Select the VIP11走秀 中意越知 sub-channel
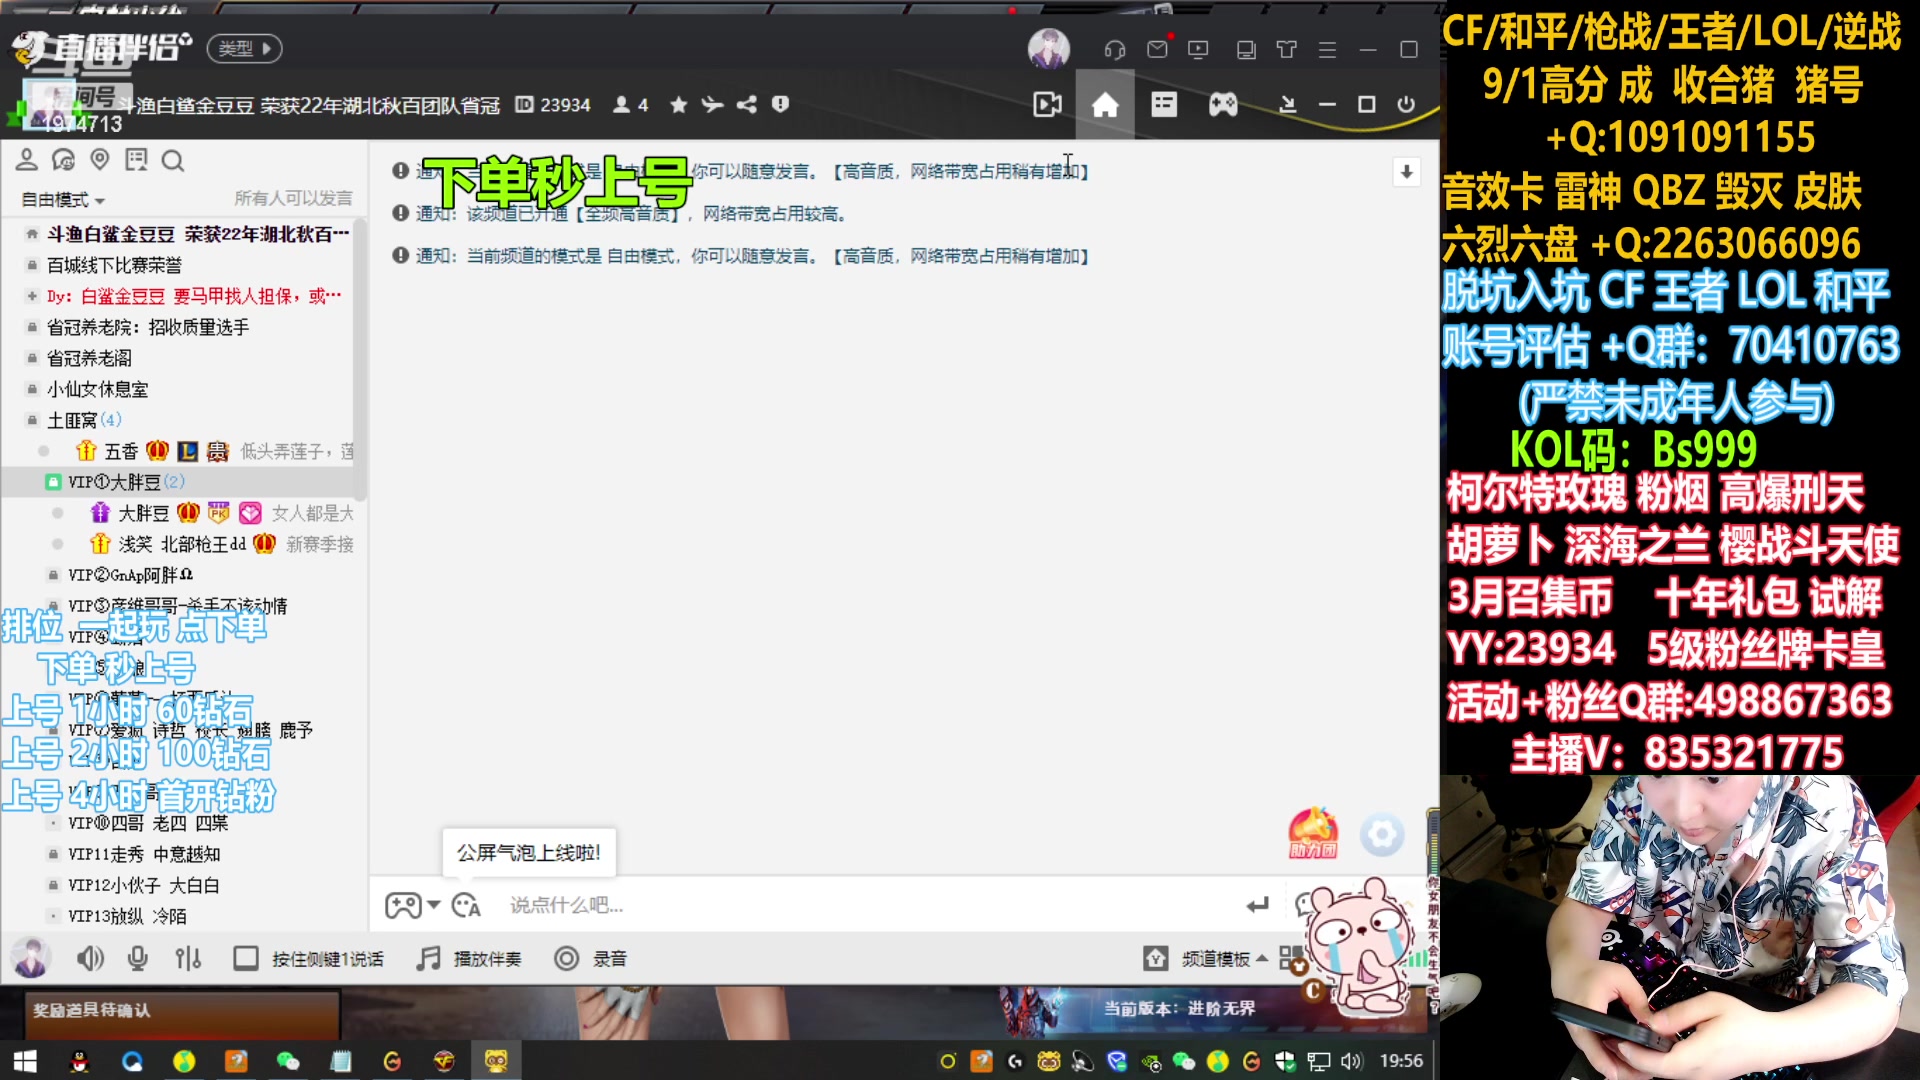The height and width of the screenshot is (1080, 1920). pyautogui.click(x=144, y=854)
